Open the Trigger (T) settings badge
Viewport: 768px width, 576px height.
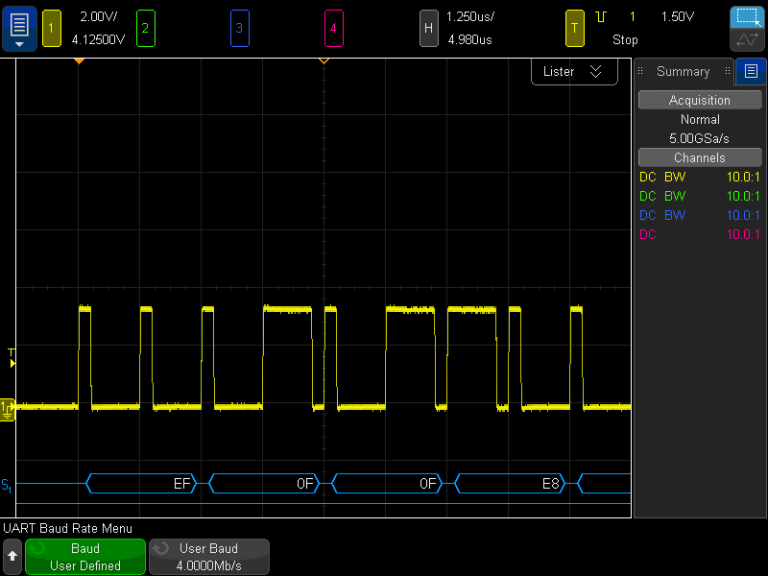click(574, 28)
